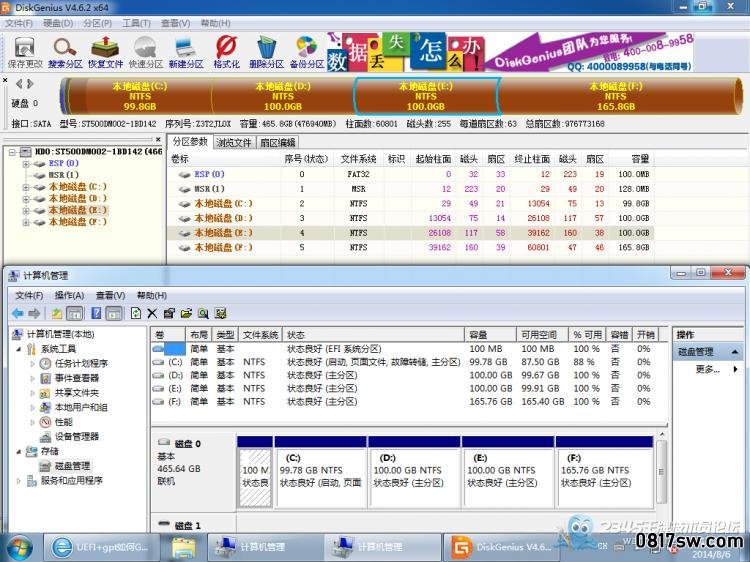Open the 硬盘(D) menu
The height and width of the screenshot is (562, 750).
click(x=58, y=23)
